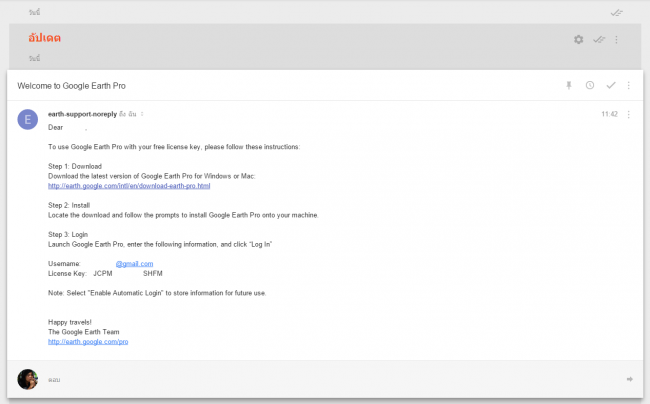This screenshot has width=650, height=404.
Task: Click the @gmail.com username link
Action: 134,263
